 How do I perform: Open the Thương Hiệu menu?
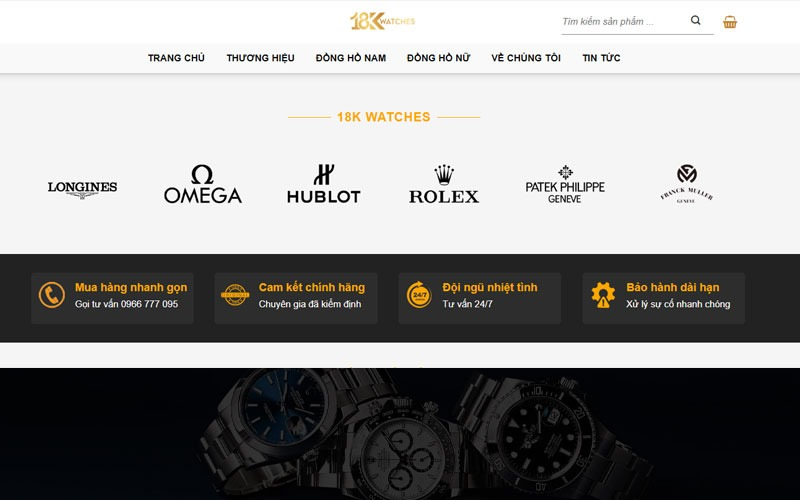point(260,58)
